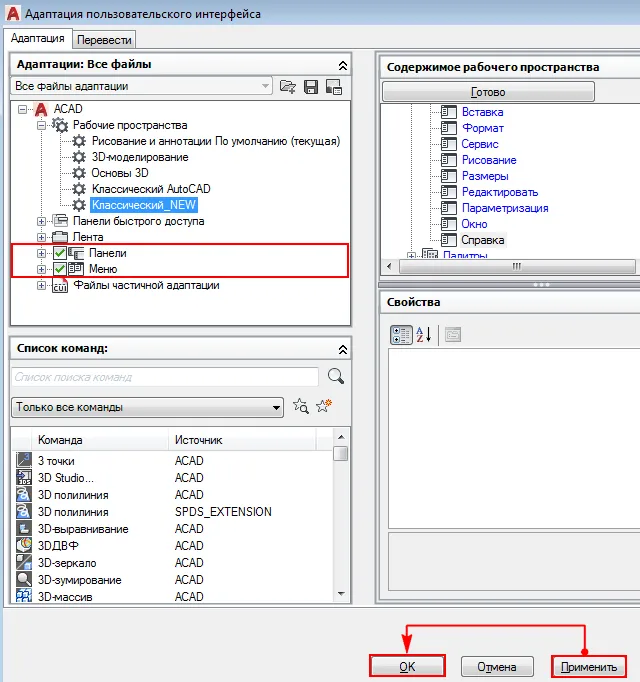
Task: Select the Окно menu entry
Action: tap(474, 224)
